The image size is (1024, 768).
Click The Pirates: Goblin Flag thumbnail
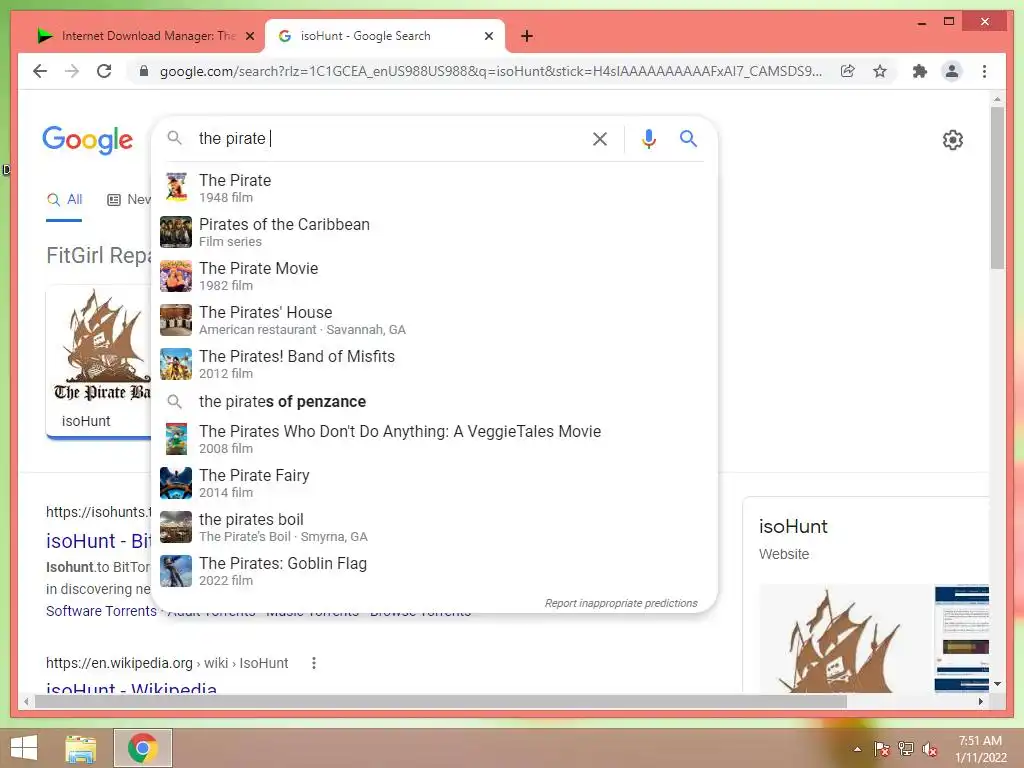176,571
